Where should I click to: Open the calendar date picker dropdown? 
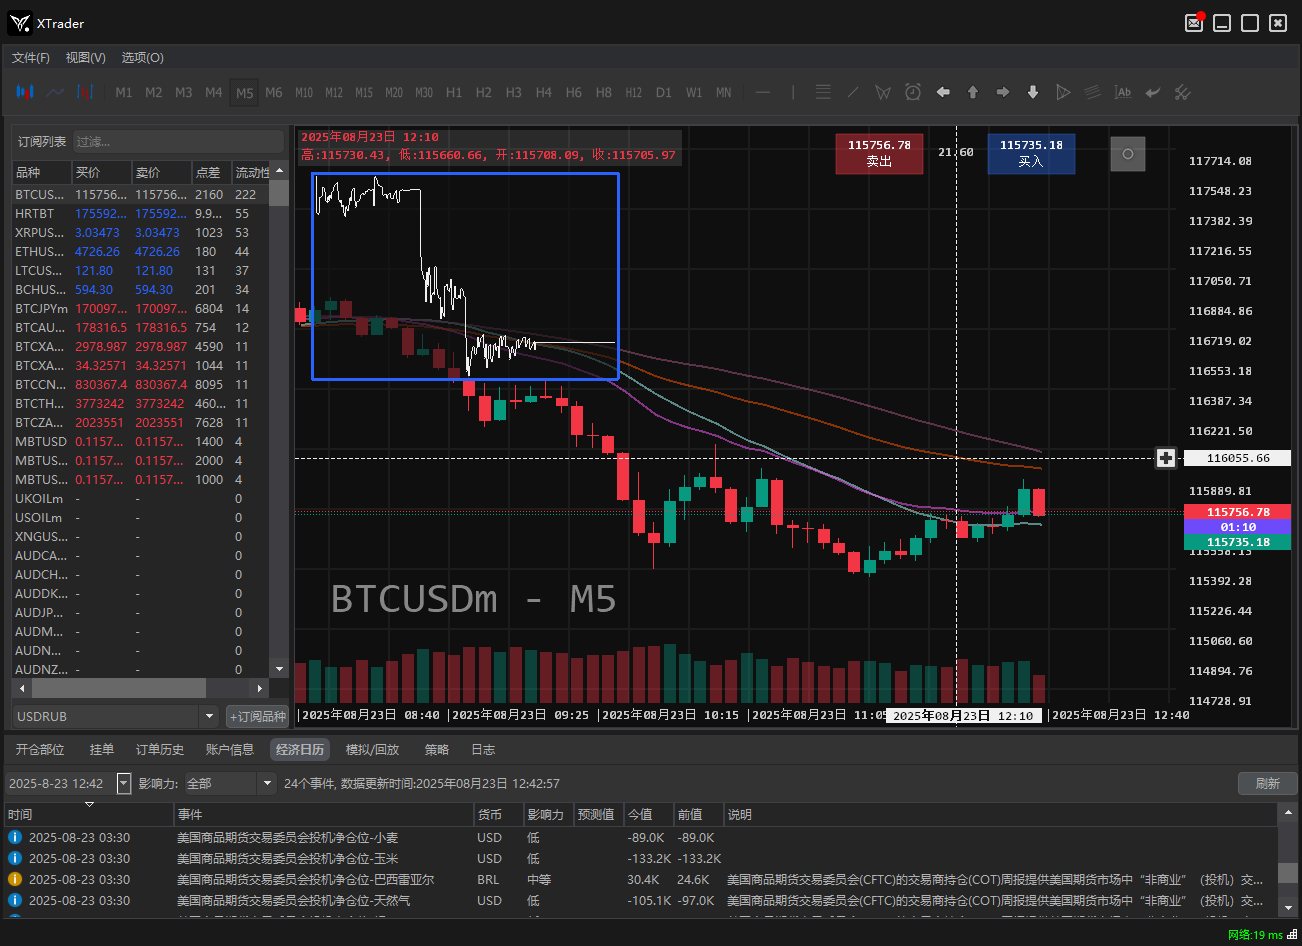coord(124,784)
